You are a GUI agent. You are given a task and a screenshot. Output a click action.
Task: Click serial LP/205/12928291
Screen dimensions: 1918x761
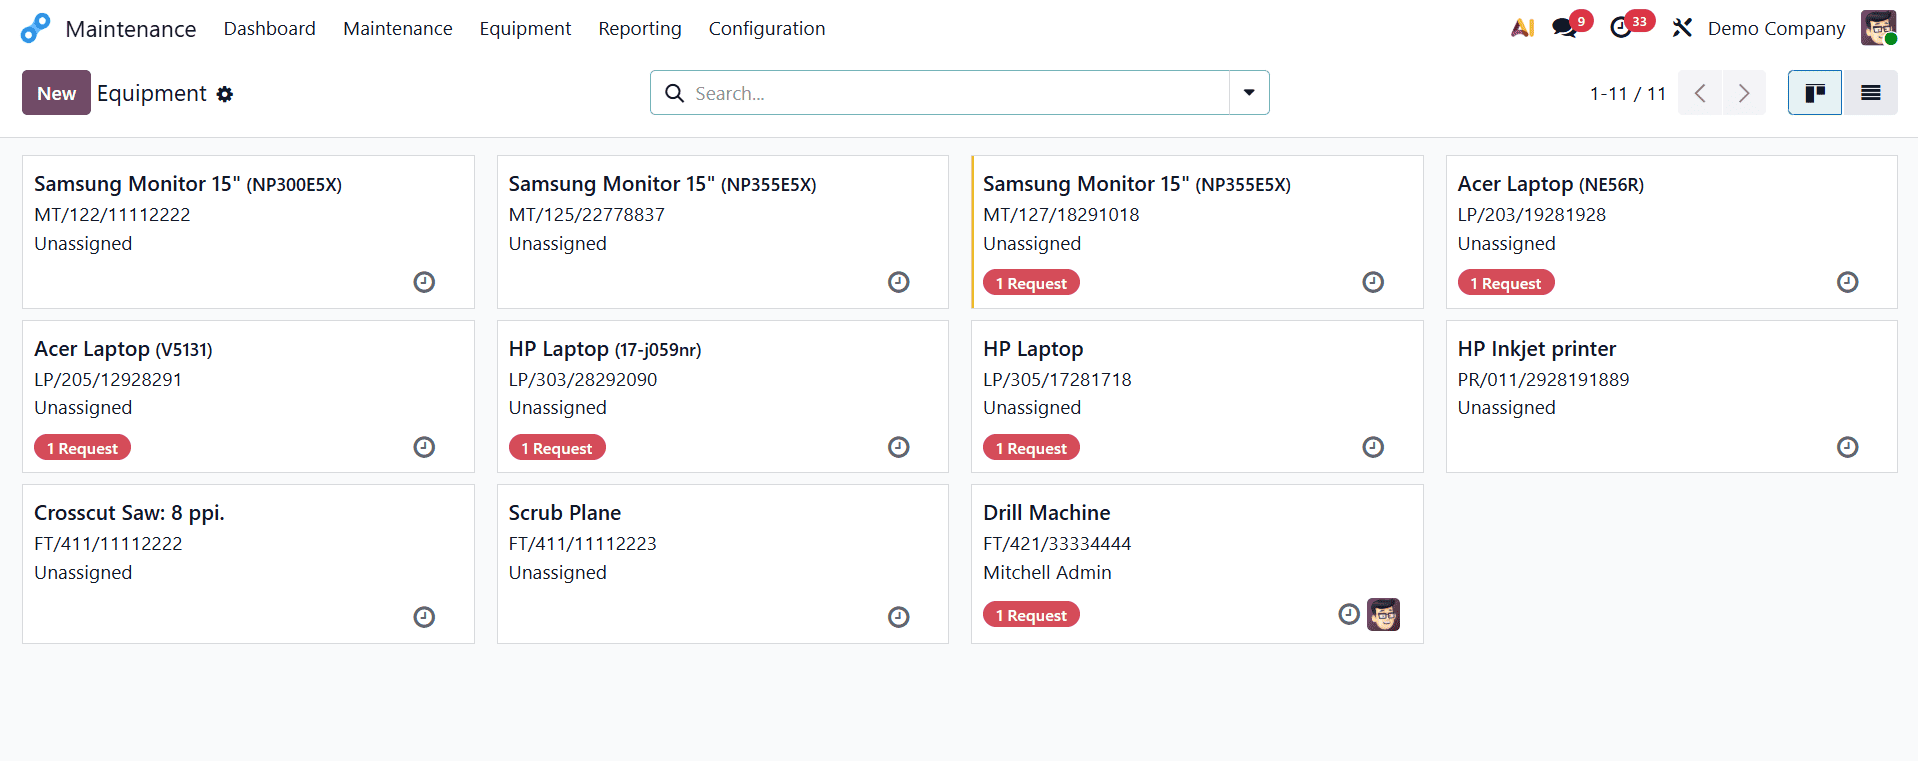click(108, 380)
